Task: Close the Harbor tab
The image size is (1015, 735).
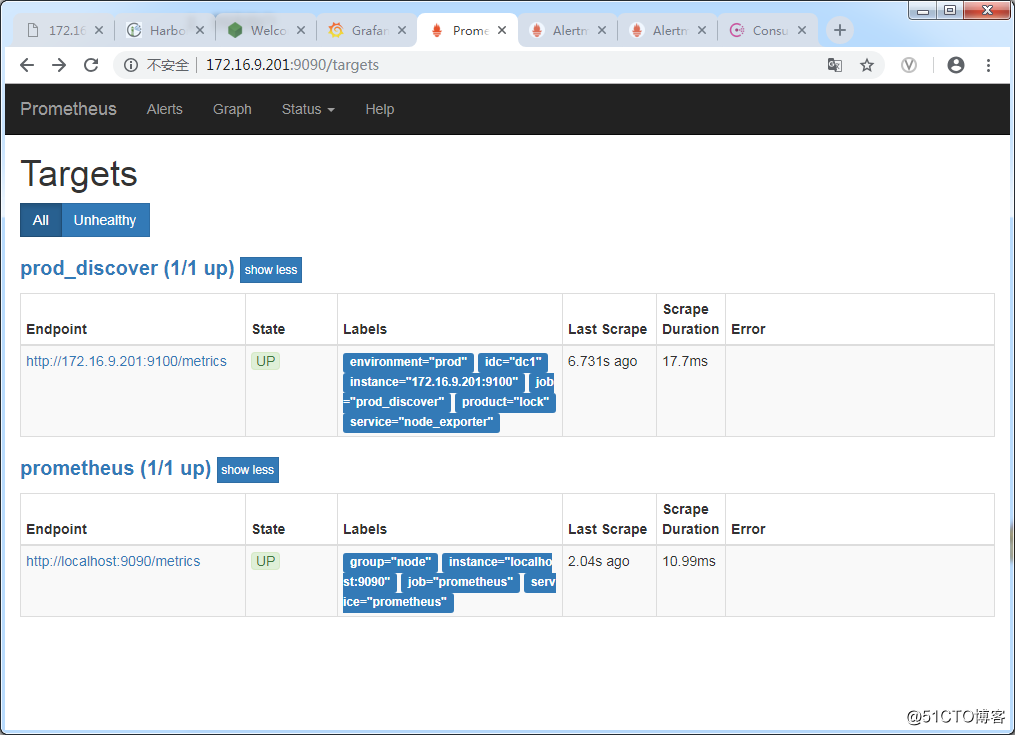Action: pos(200,30)
